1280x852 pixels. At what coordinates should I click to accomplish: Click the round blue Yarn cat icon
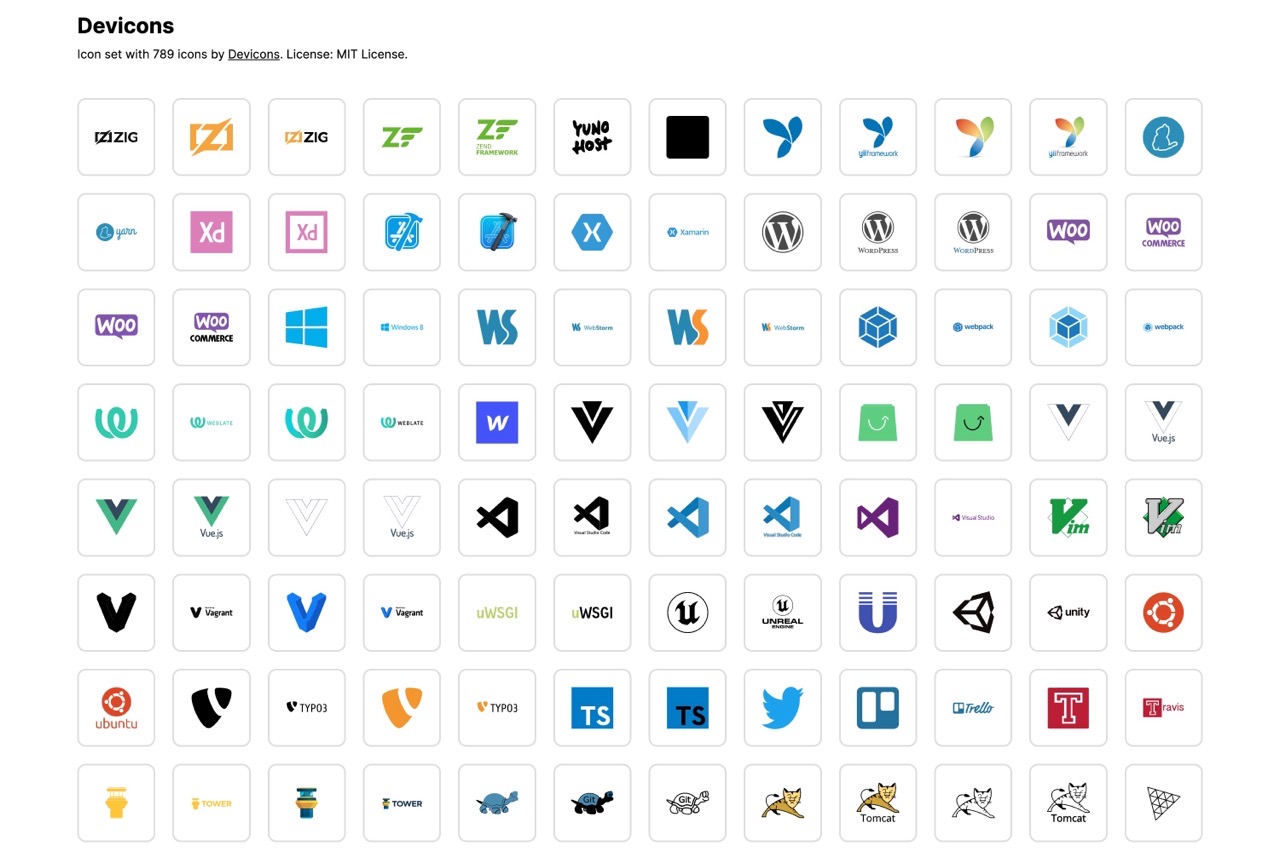point(1164,137)
